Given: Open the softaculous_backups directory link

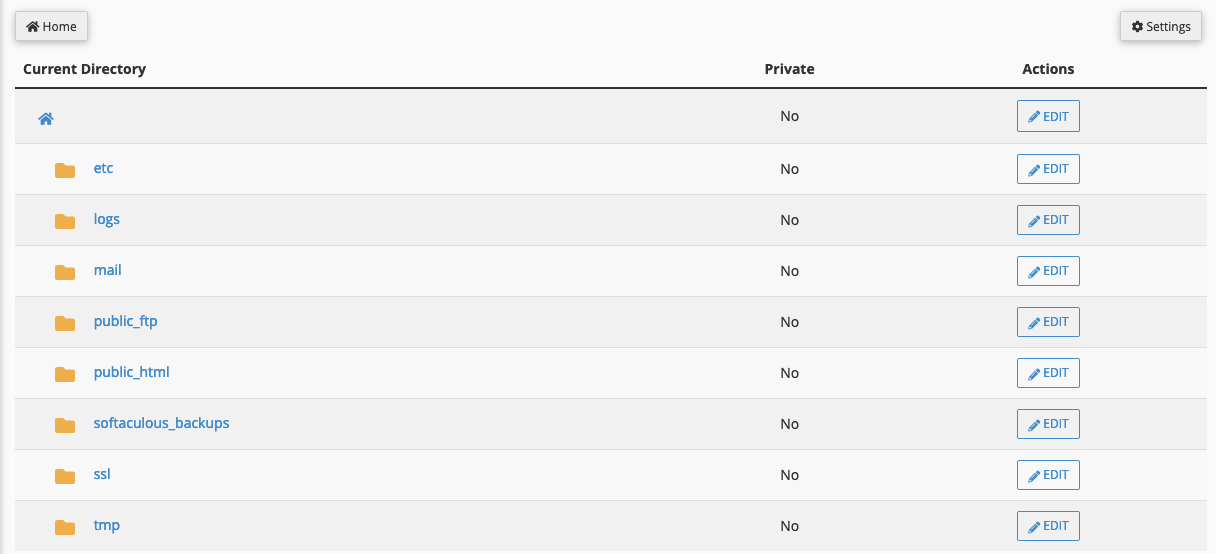Looking at the screenshot, I should 161,423.
